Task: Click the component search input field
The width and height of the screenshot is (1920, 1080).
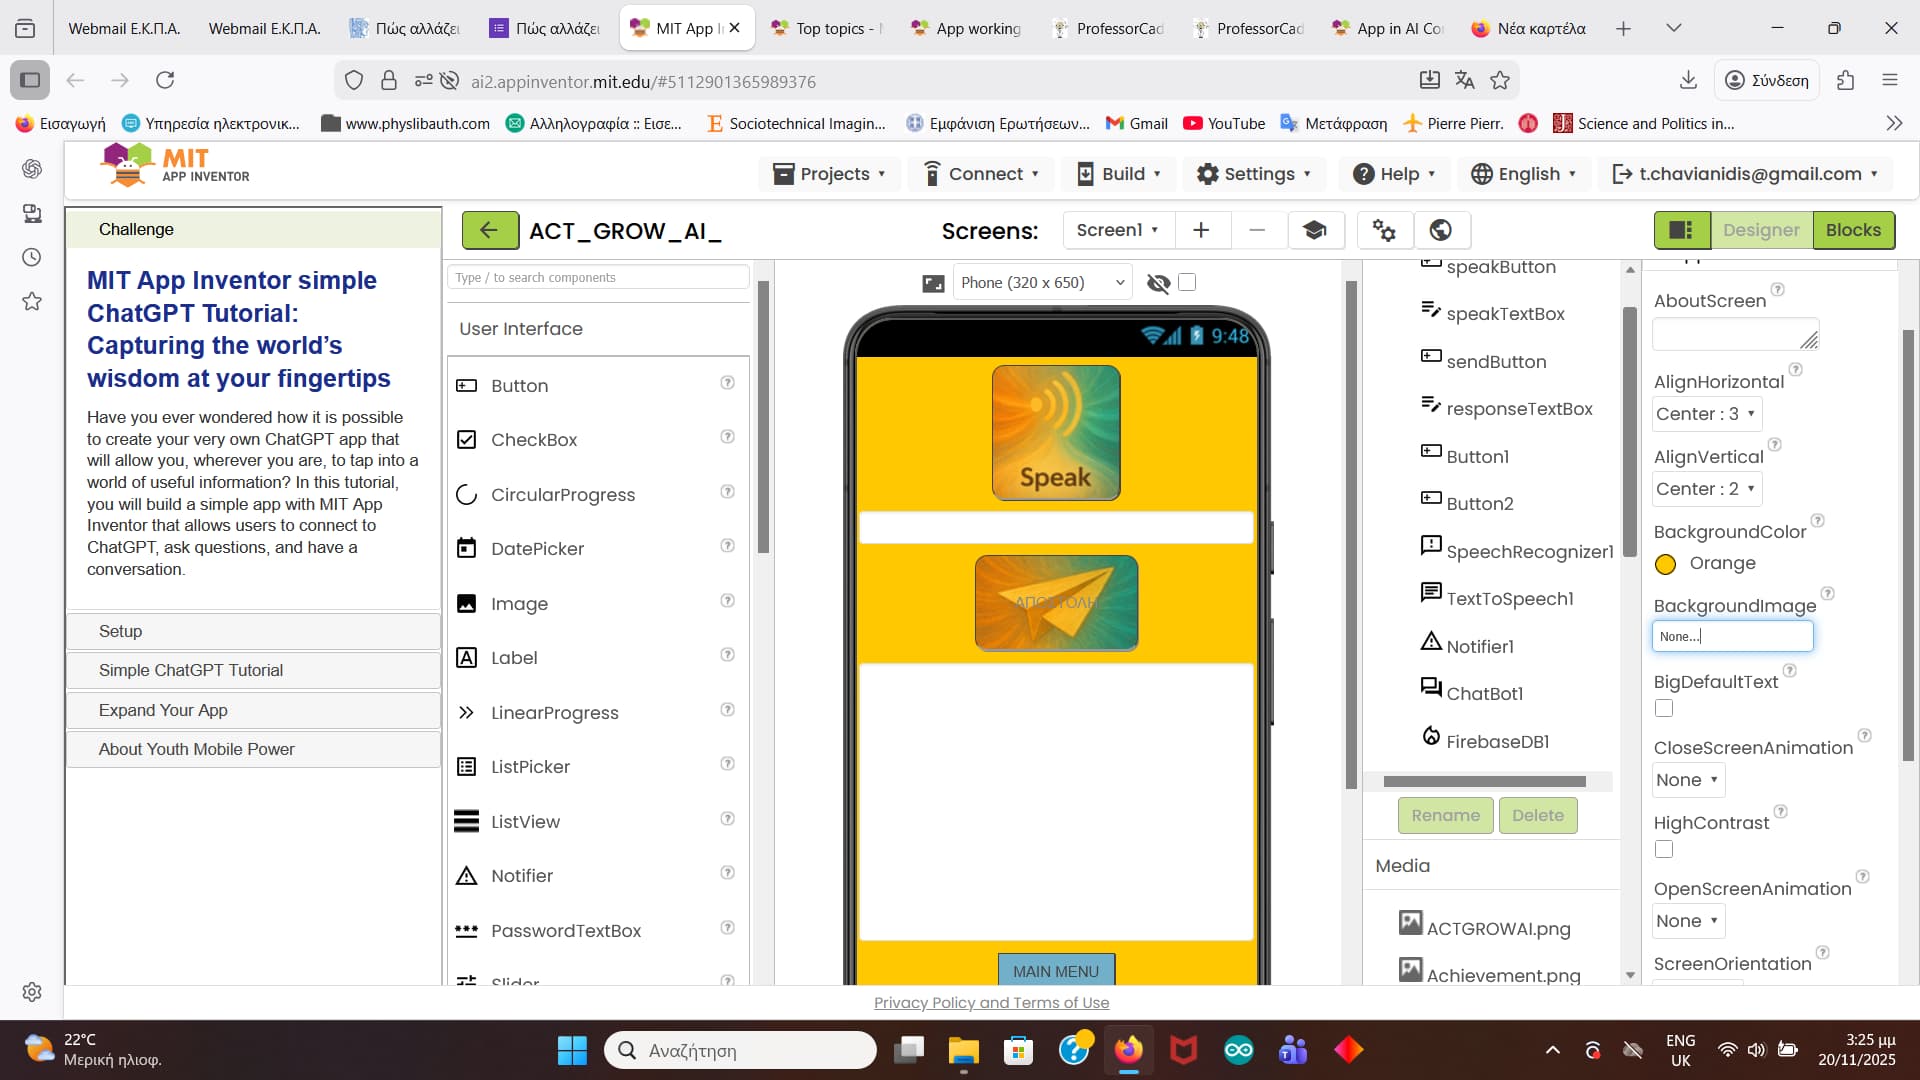Action: (598, 277)
